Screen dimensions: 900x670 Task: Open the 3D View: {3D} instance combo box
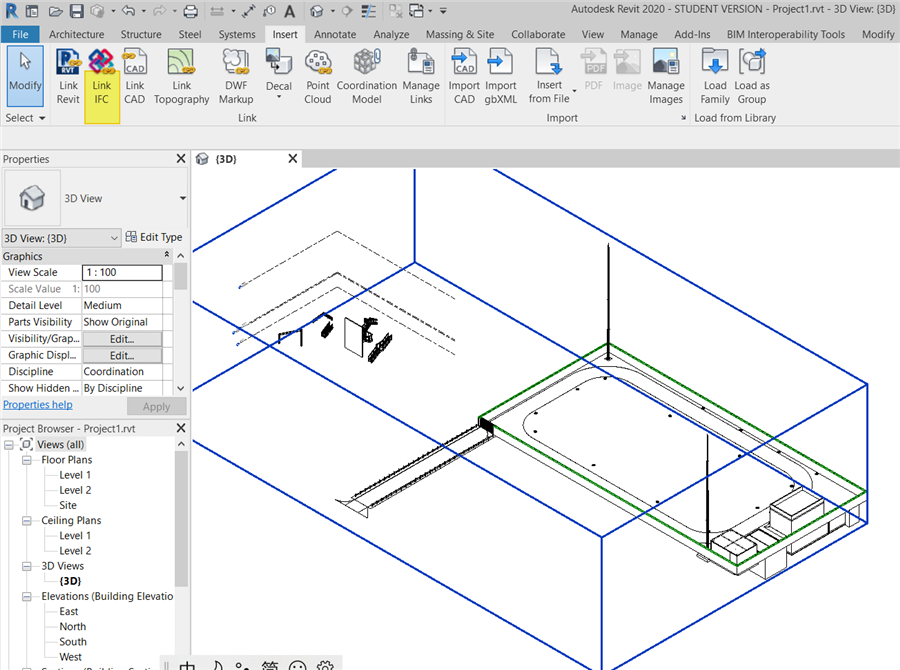point(61,238)
